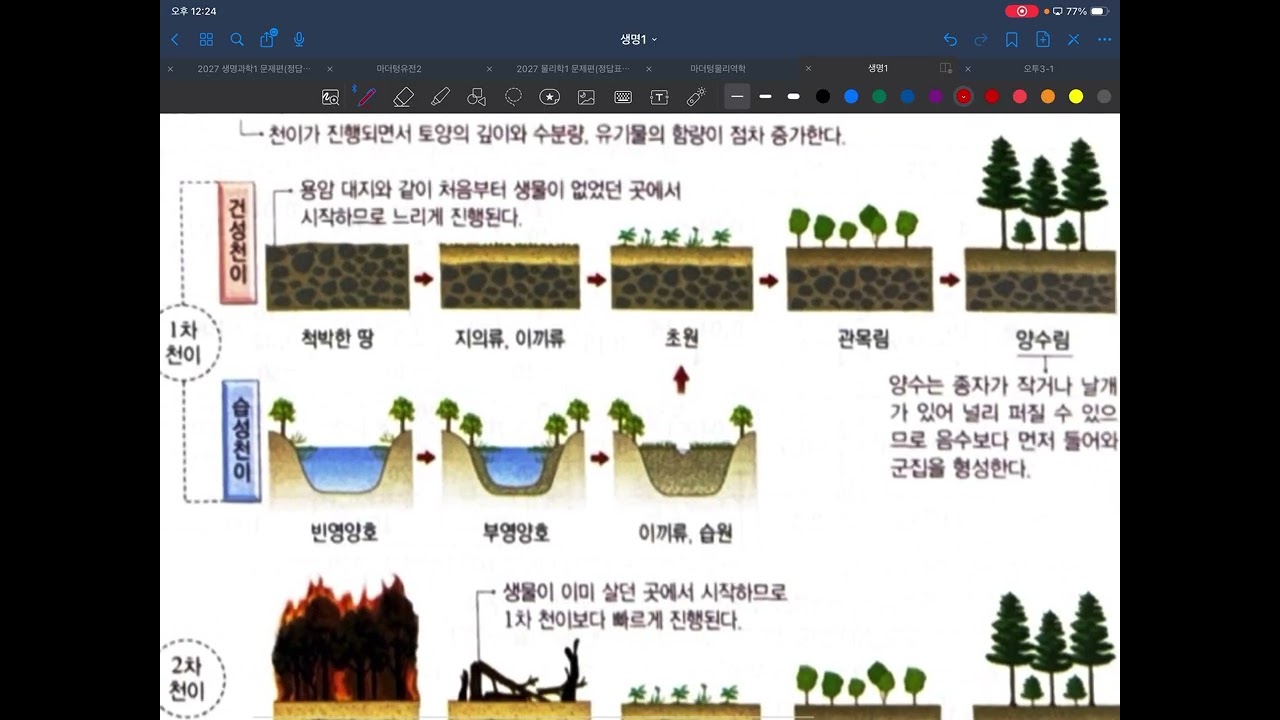Tap the battery 77% status indicator
Viewport: 1280px width, 720px height.
(x=1087, y=11)
